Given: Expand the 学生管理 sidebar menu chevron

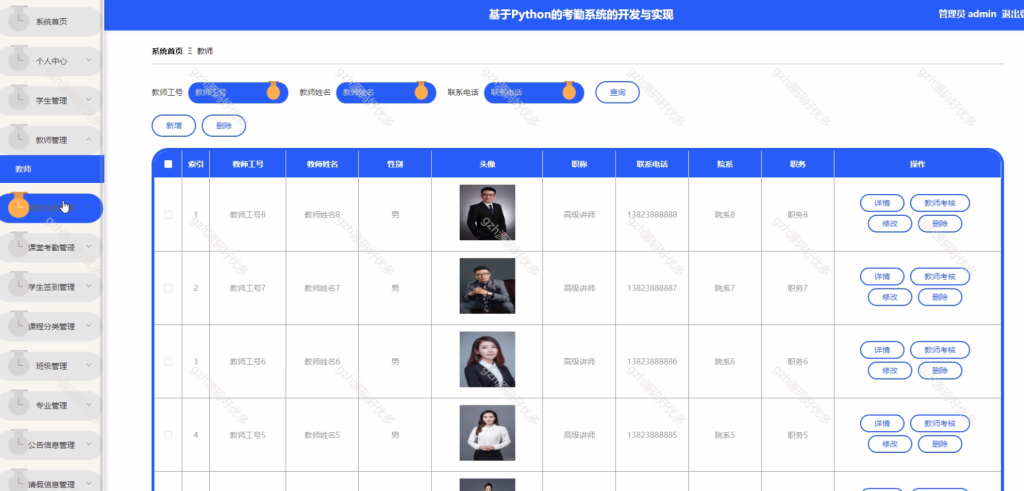Looking at the screenshot, I should 89,101.
